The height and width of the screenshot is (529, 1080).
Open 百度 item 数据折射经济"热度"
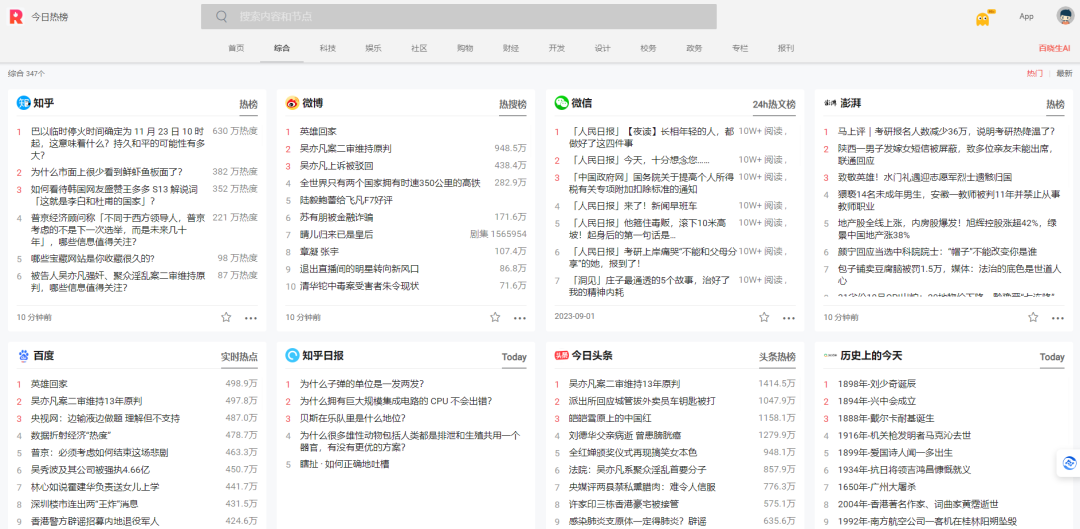coord(71,435)
